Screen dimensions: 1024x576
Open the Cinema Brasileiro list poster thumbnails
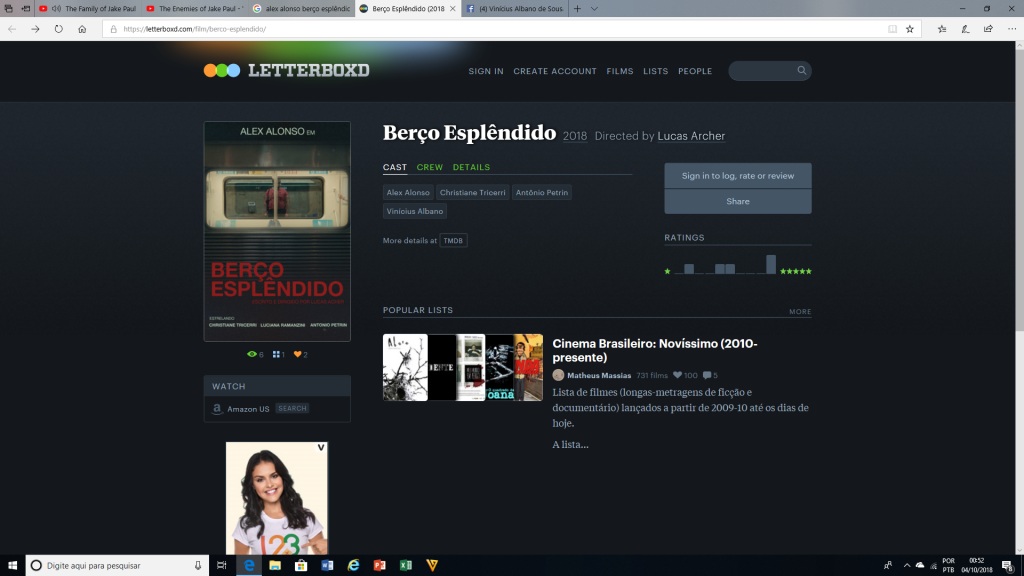click(462, 367)
